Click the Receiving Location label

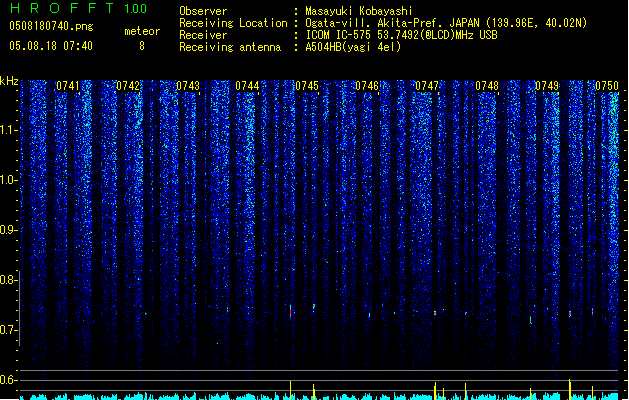click(233, 23)
